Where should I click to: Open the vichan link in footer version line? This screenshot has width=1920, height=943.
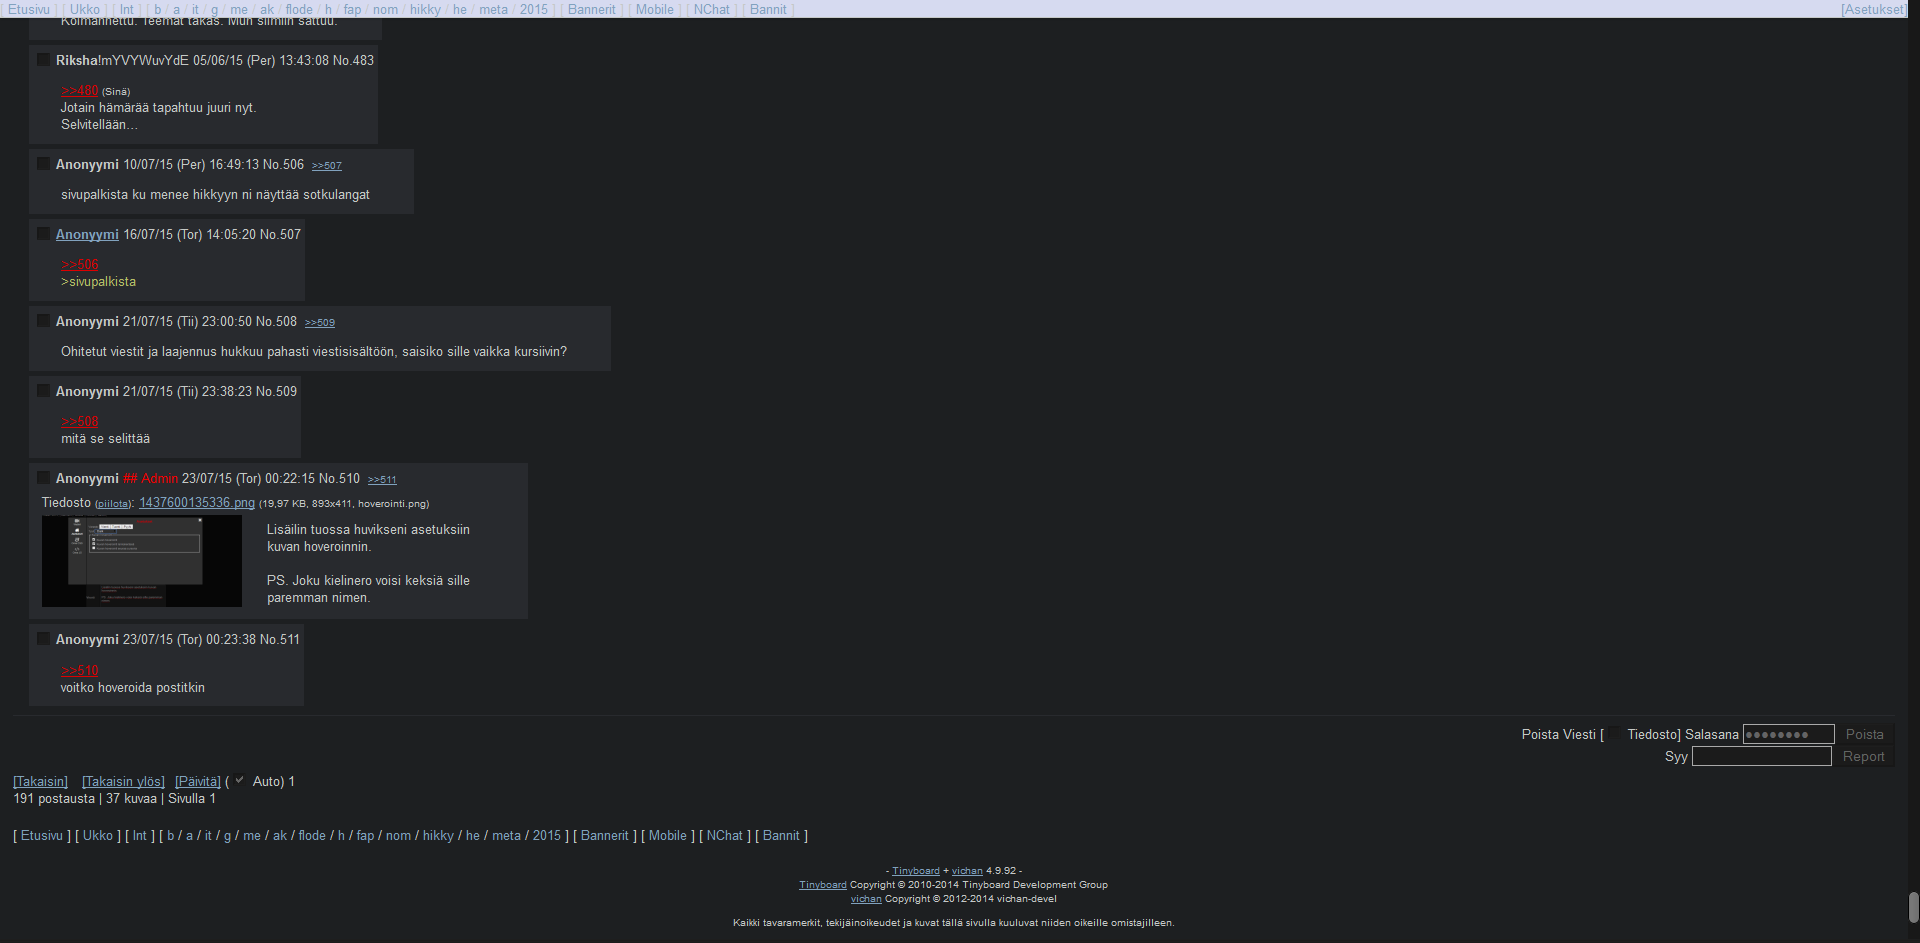966,871
